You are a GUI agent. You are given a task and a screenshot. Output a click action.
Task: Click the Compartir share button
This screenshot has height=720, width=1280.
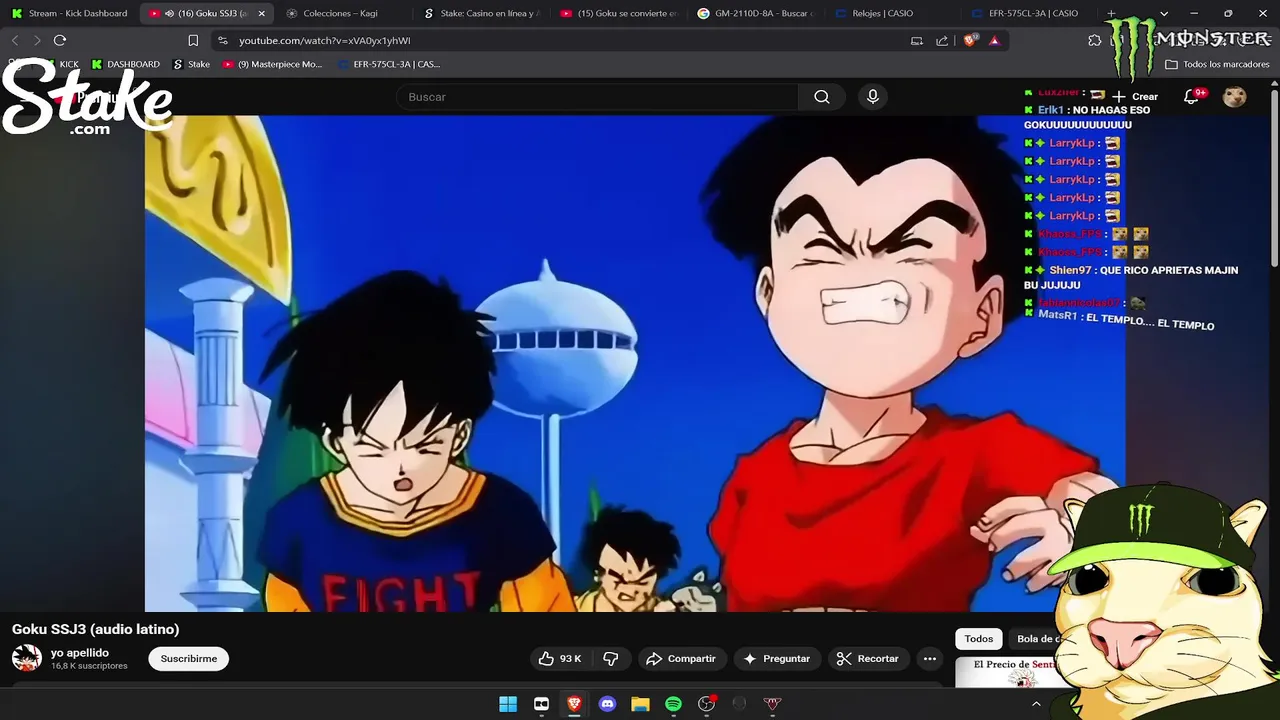(x=681, y=659)
